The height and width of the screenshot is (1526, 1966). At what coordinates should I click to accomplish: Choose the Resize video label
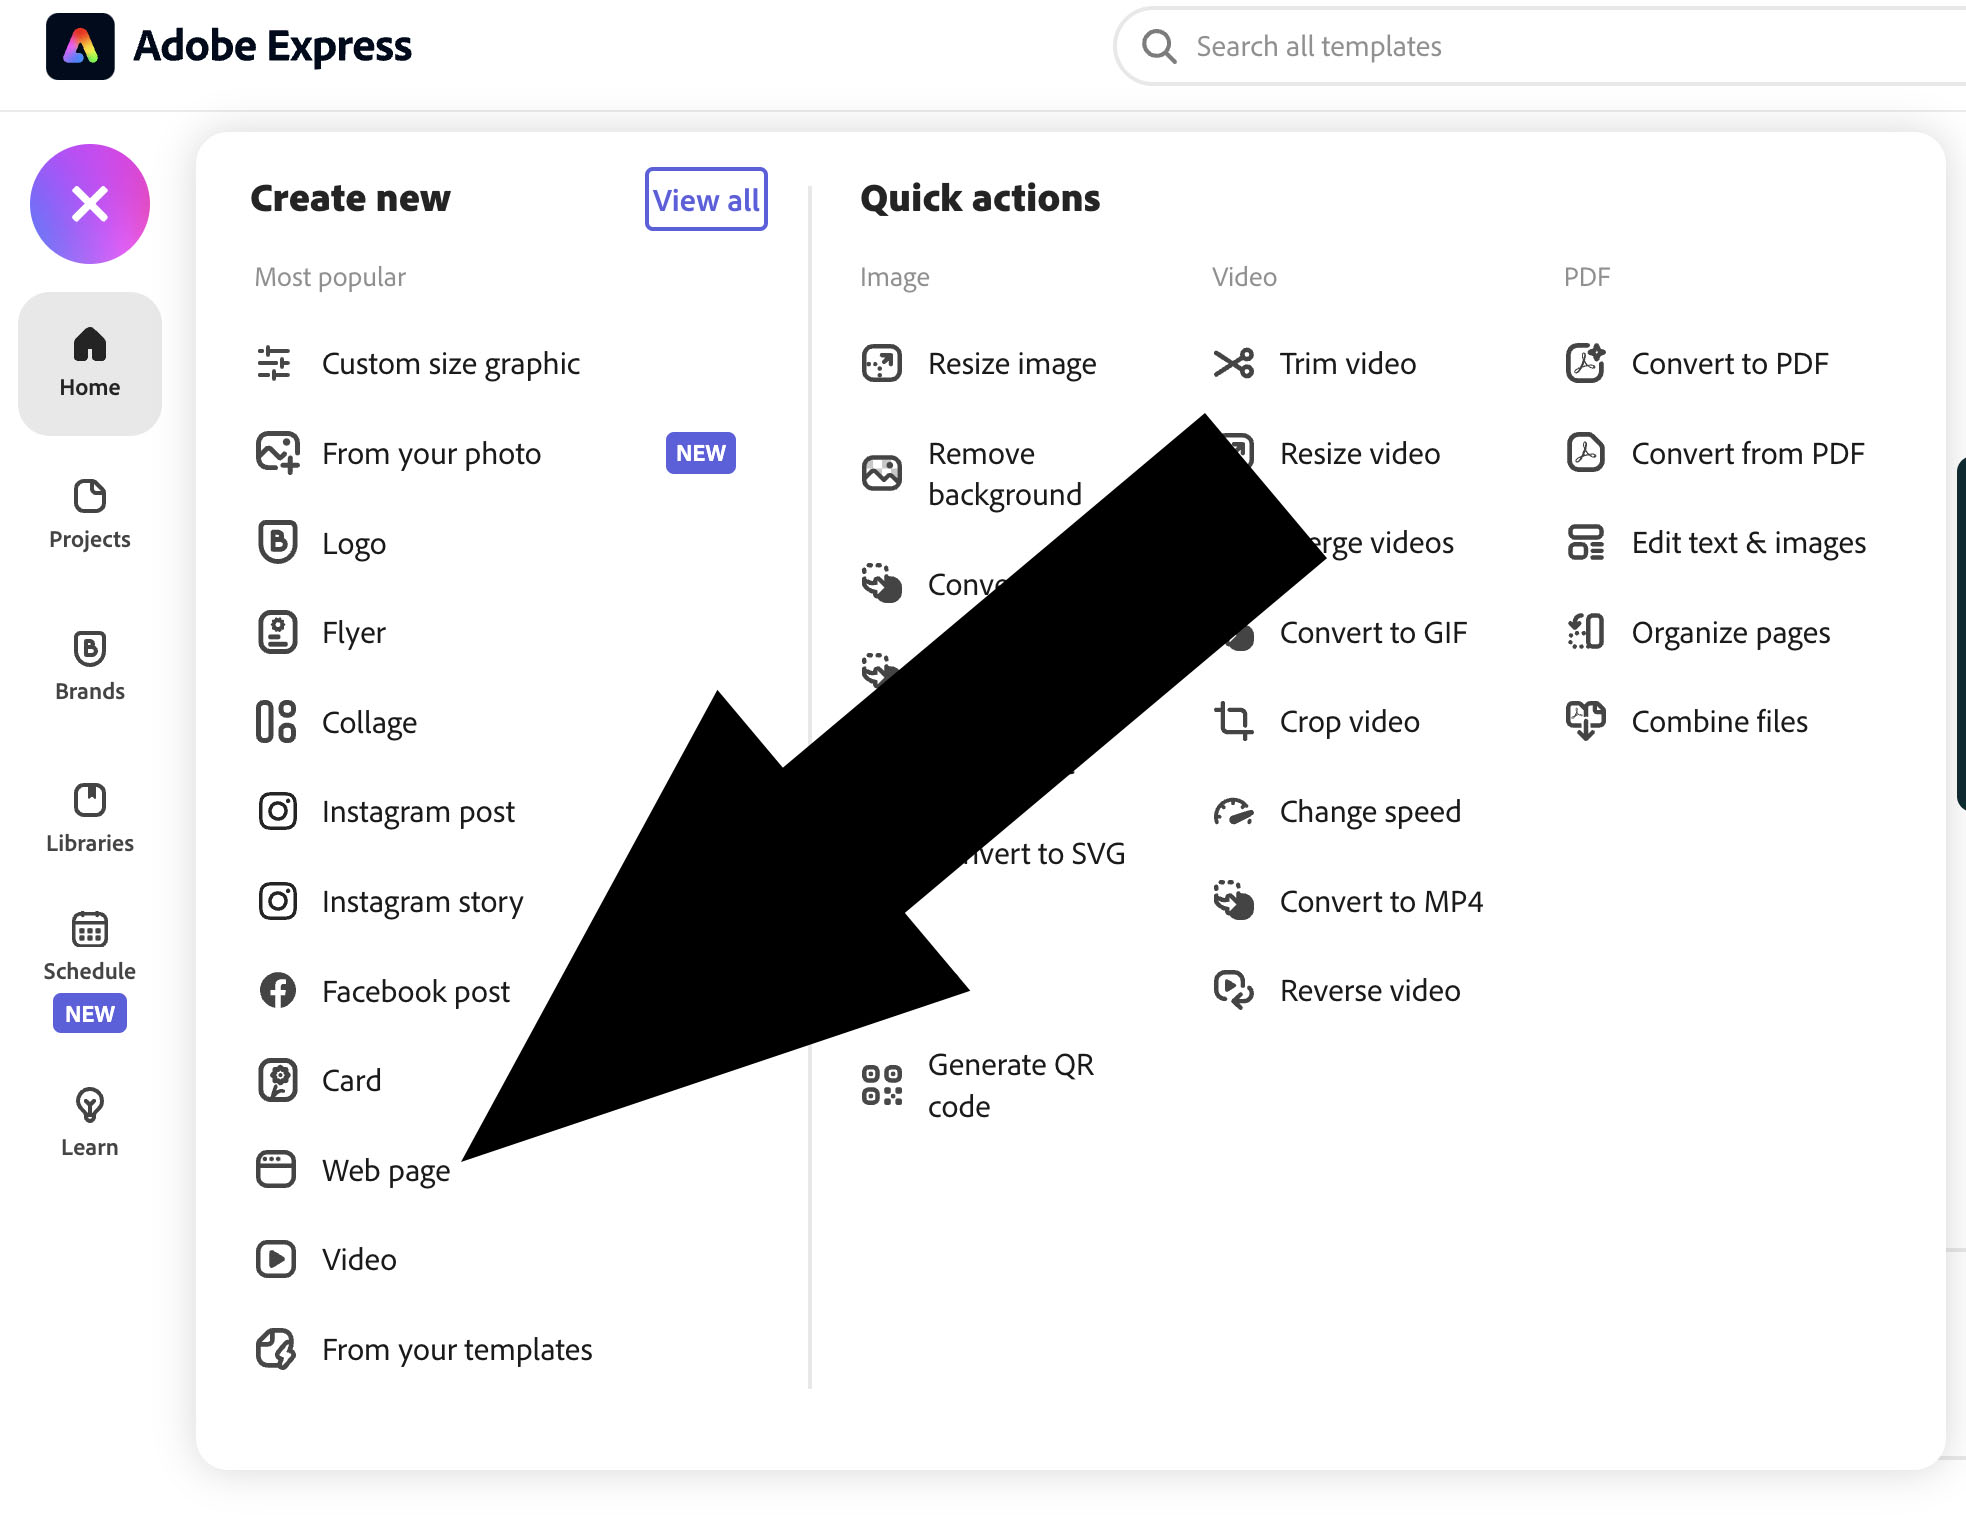1360,454
